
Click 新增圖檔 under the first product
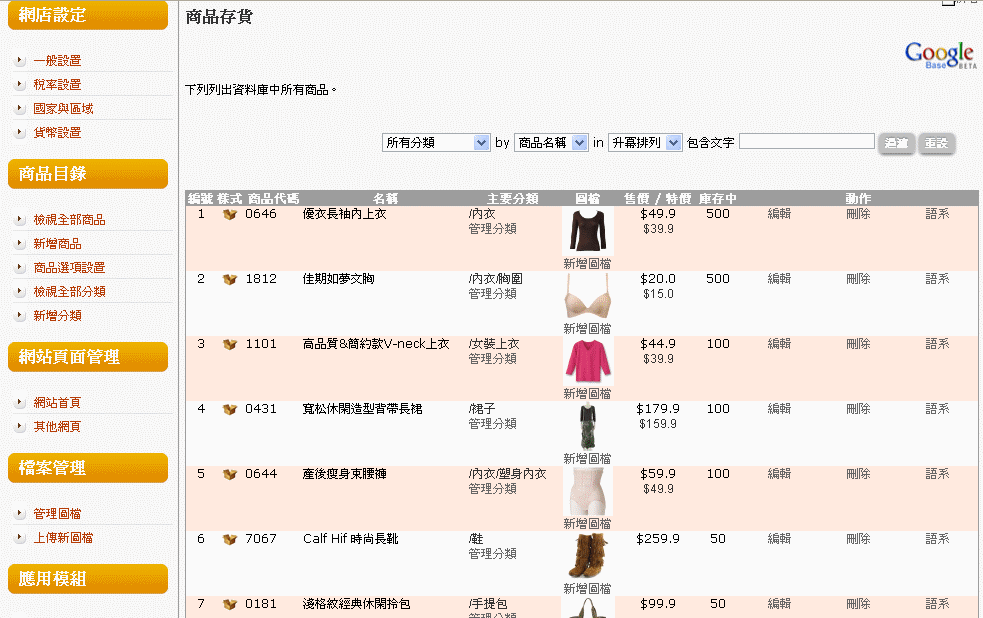click(x=587, y=264)
